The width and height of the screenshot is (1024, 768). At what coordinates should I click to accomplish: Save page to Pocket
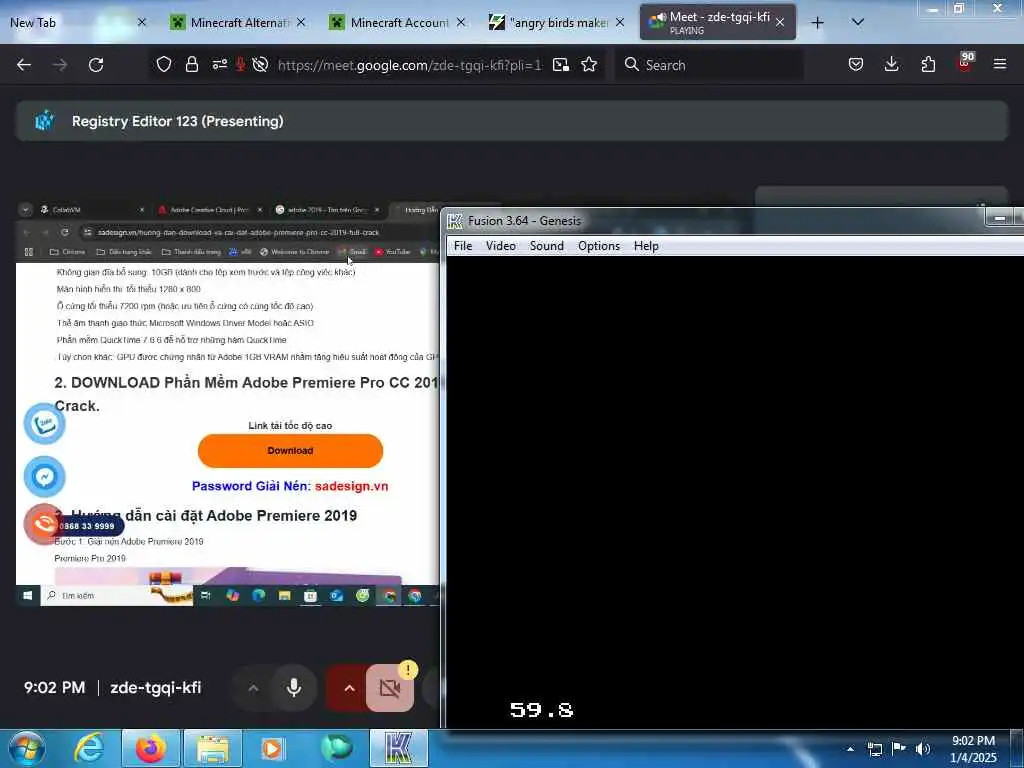[x=856, y=64]
